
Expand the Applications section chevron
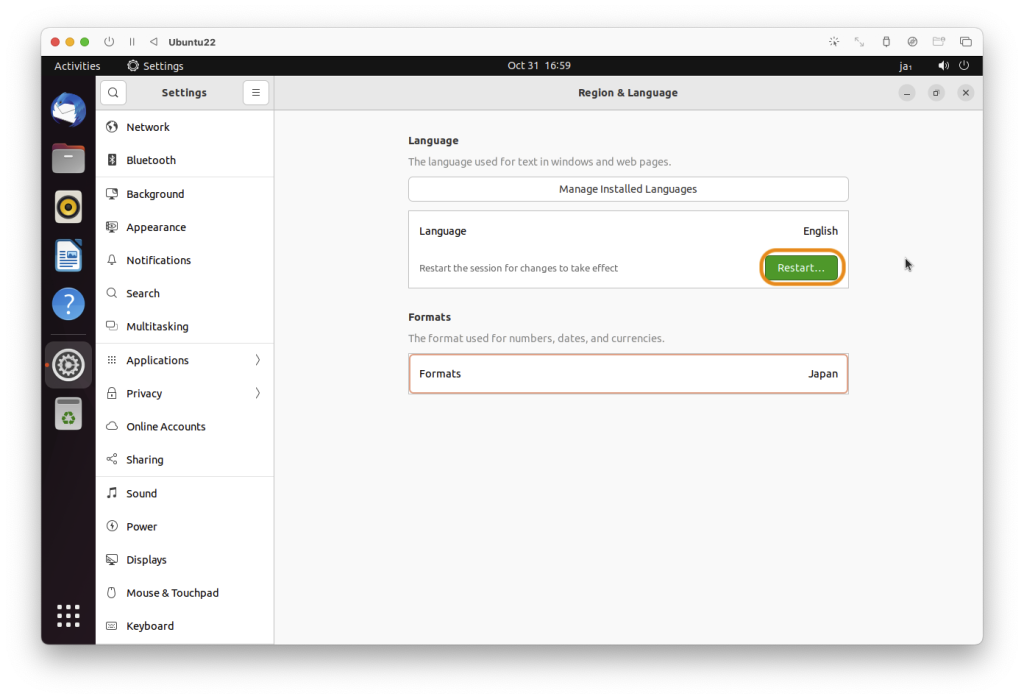pyautogui.click(x=258, y=360)
